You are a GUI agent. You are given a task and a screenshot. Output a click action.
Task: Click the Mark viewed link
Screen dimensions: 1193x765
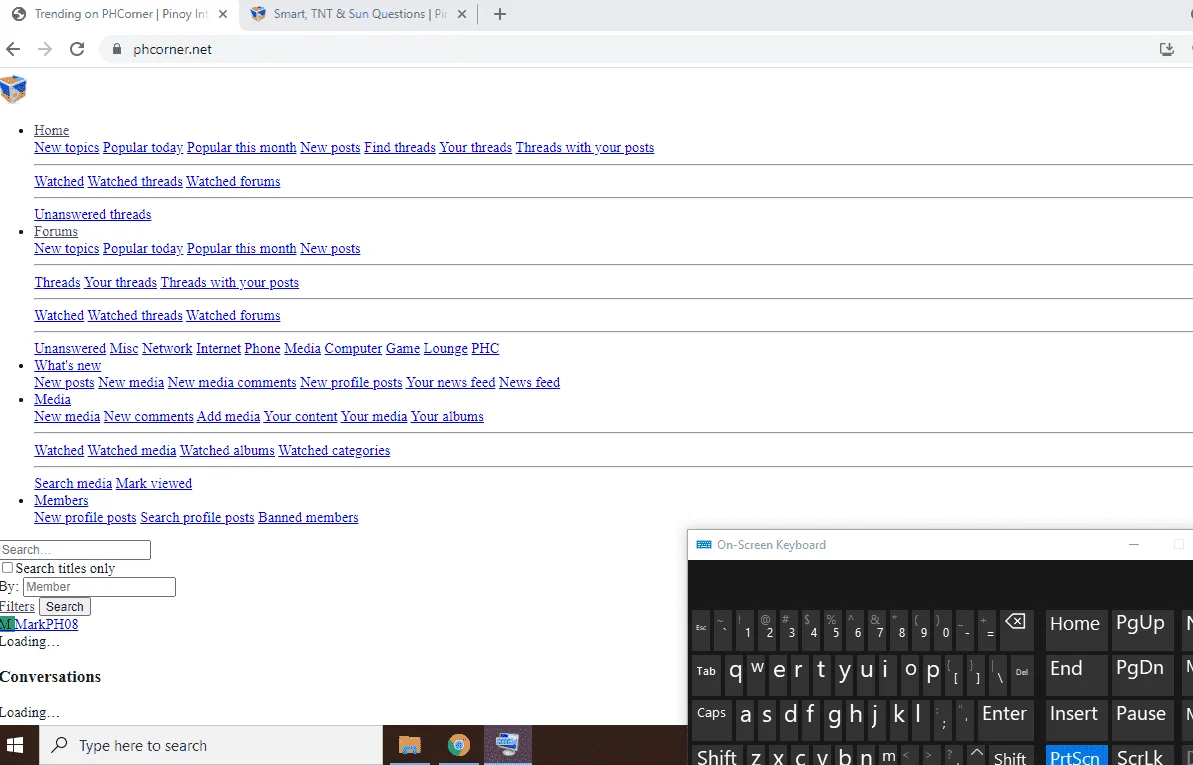(154, 483)
